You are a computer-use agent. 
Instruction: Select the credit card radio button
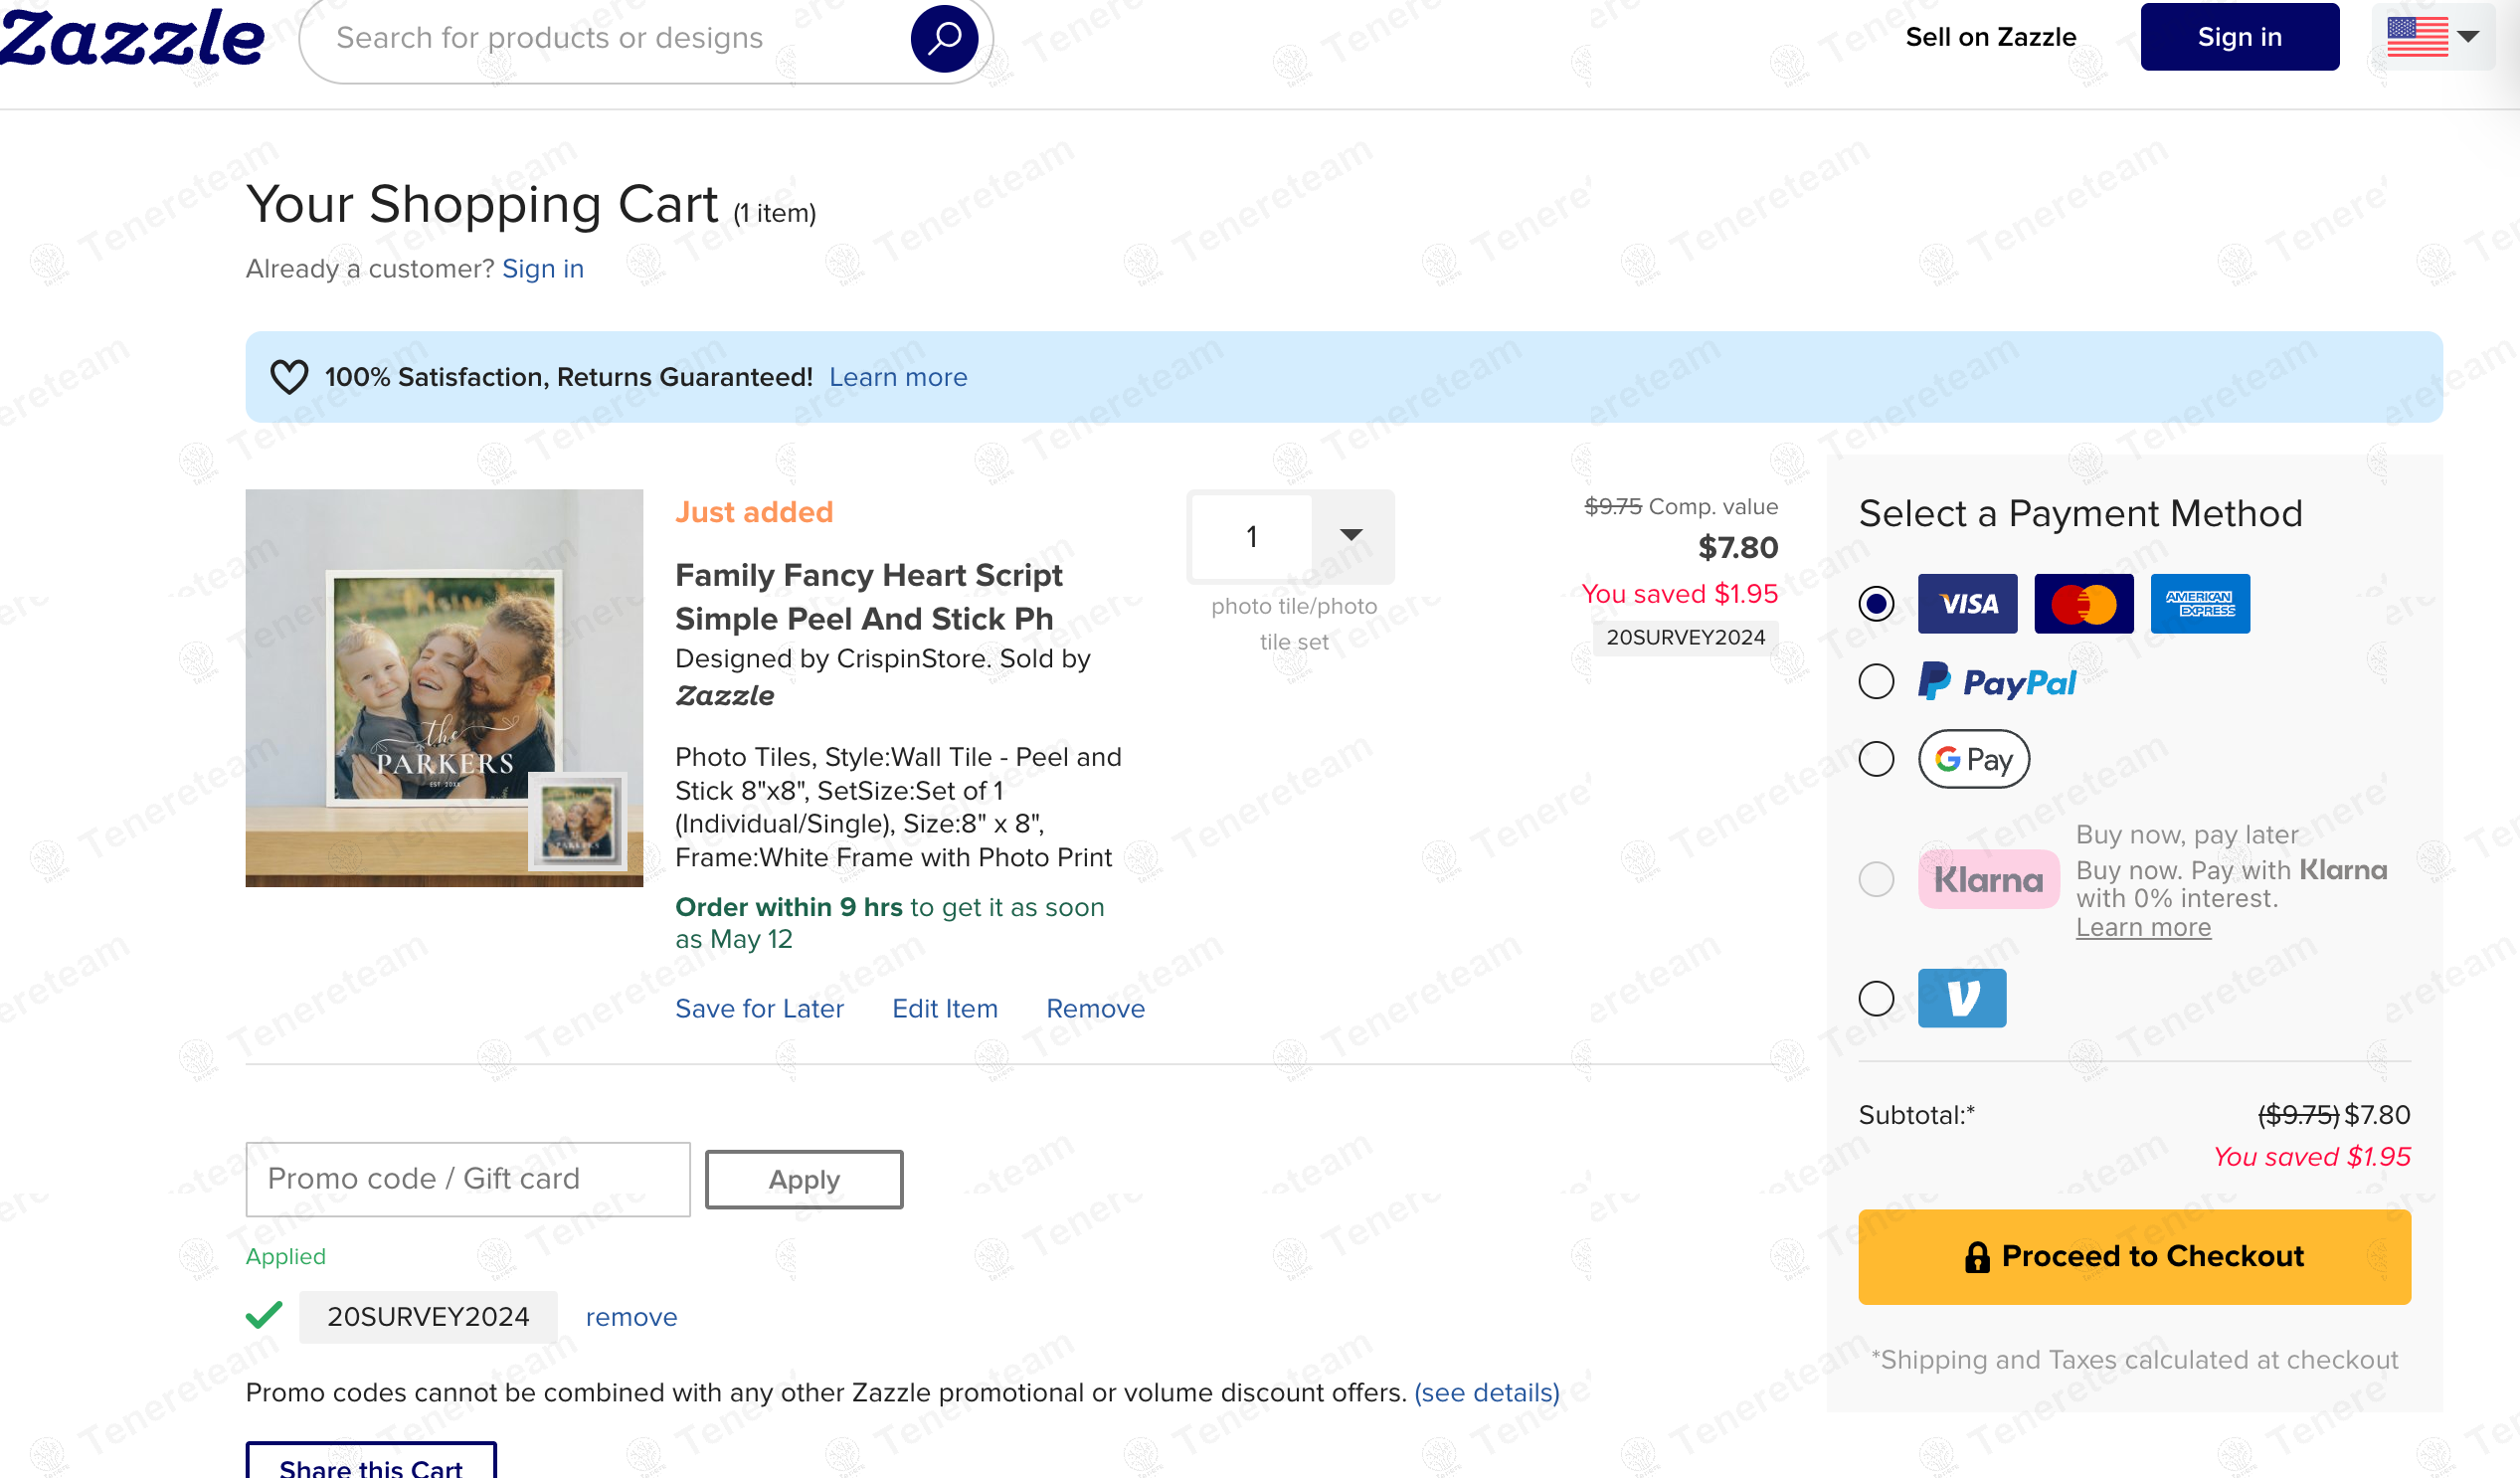pos(1876,604)
